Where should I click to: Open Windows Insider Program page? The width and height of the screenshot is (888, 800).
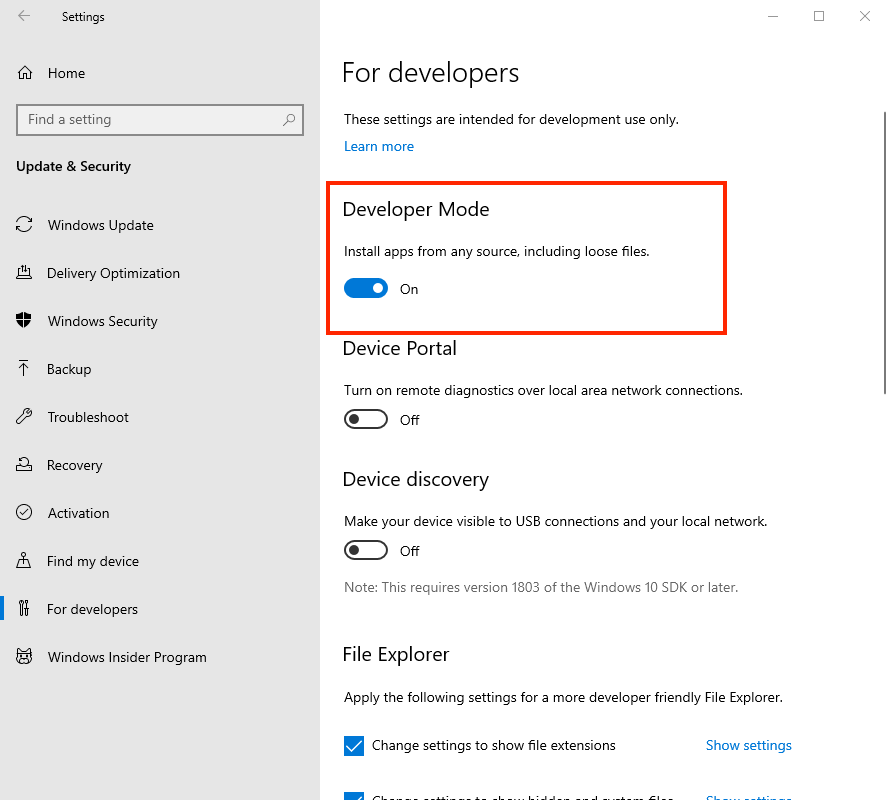pyautogui.click(x=127, y=657)
